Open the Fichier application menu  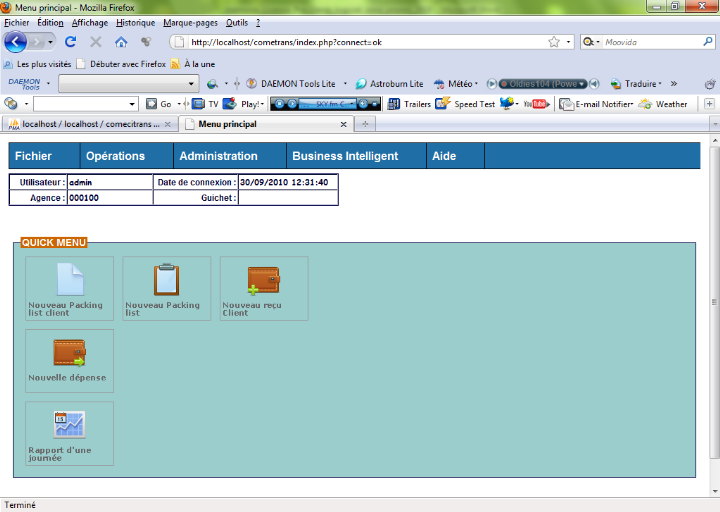pos(44,156)
